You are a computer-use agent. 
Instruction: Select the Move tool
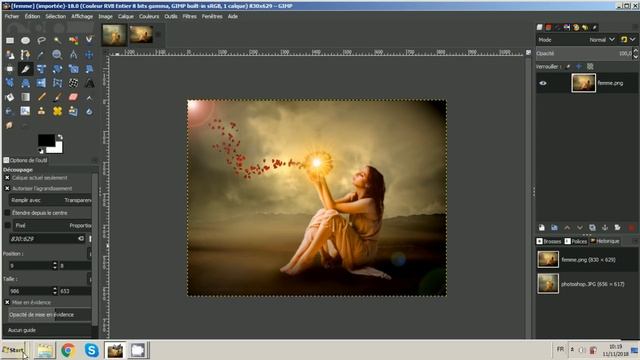click(x=89, y=55)
